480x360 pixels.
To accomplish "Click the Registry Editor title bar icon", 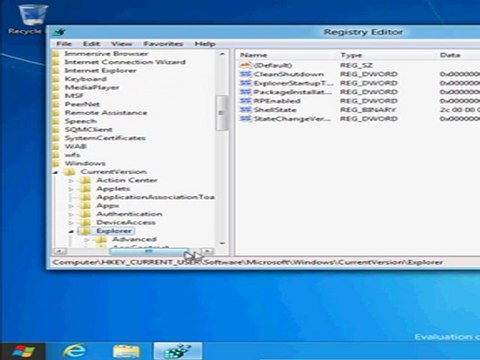I will (59, 32).
